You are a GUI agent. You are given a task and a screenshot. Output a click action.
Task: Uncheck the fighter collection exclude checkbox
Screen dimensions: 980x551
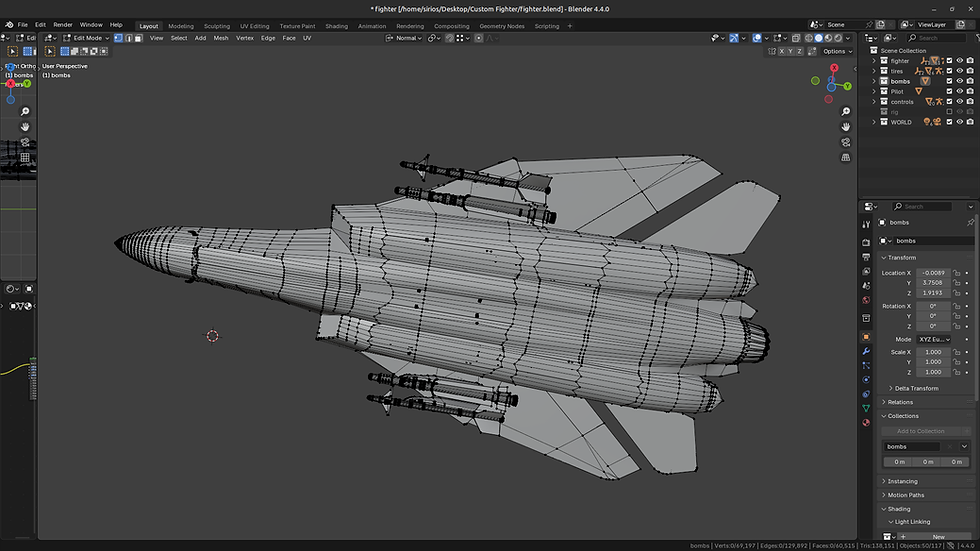(x=949, y=61)
